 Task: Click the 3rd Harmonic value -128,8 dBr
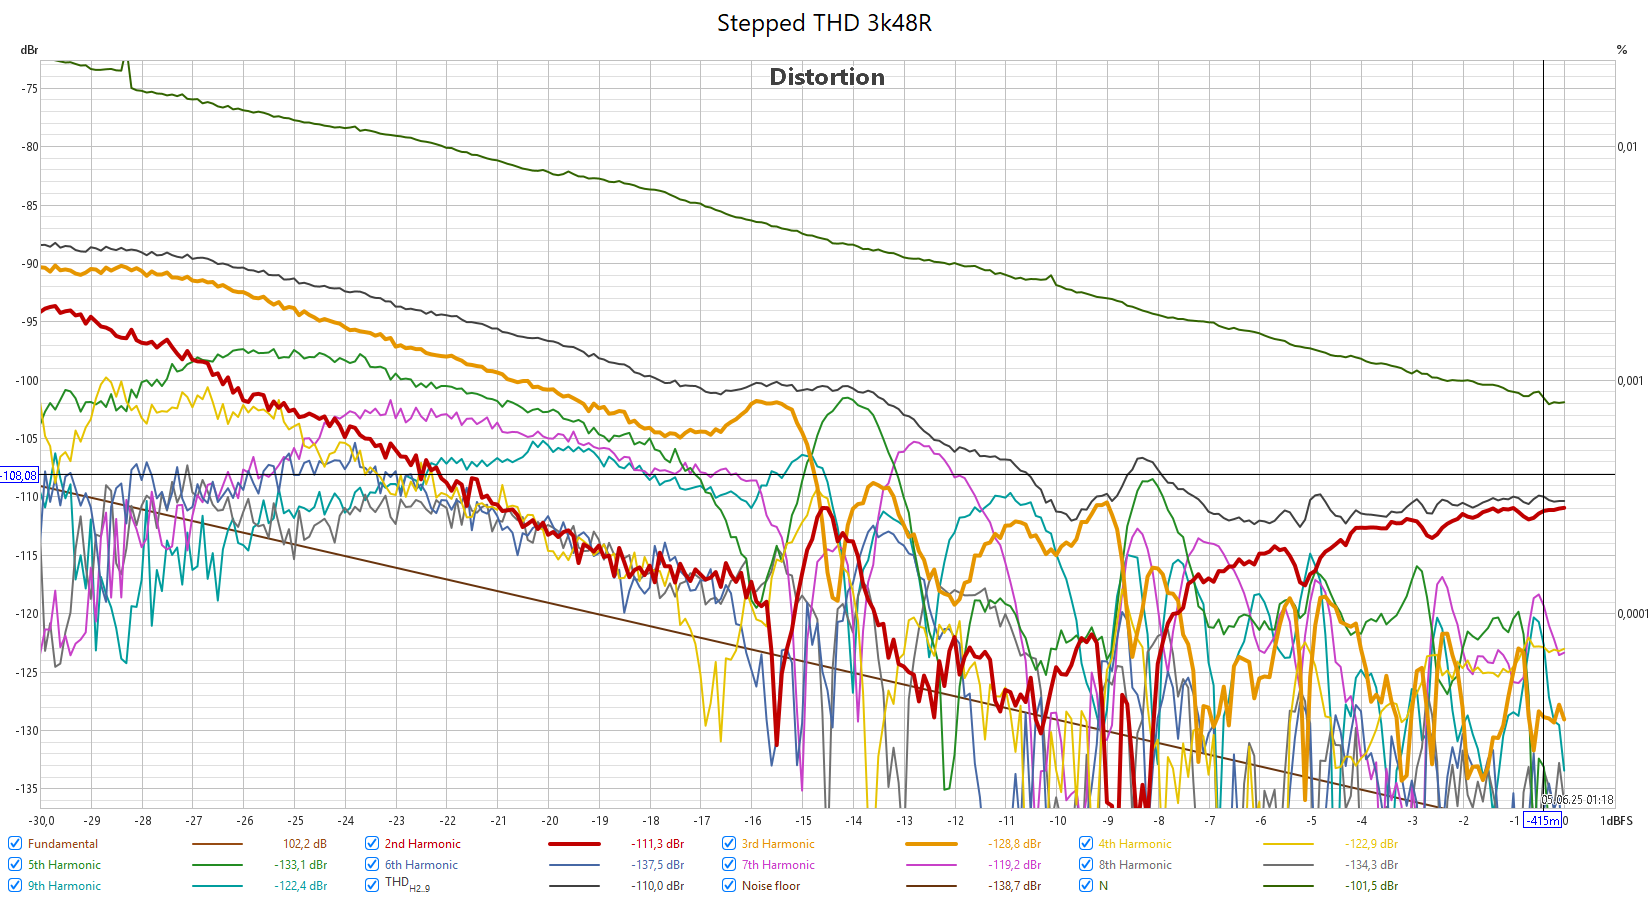1015,844
